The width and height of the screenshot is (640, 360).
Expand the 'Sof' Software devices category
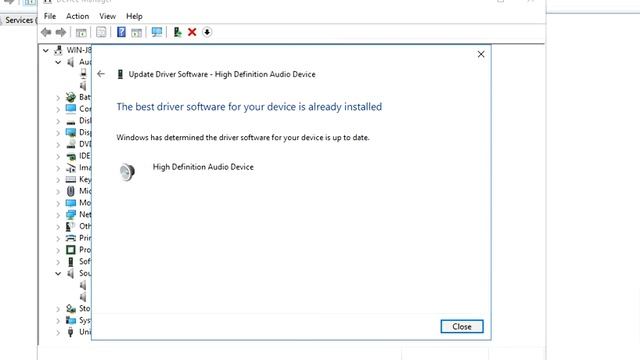(x=58, y=262)
